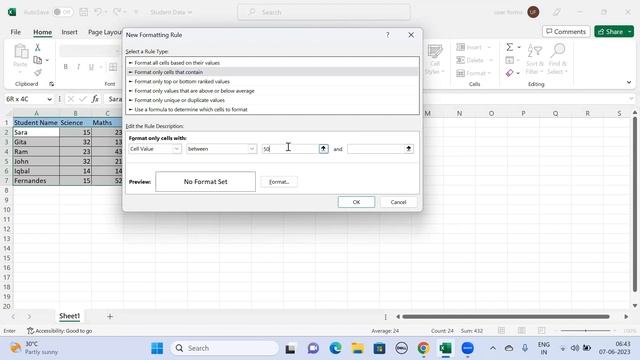The height and width of the screenshot is (360, 640).
Task: Open the File tab
Action: (x=16, y=32)
